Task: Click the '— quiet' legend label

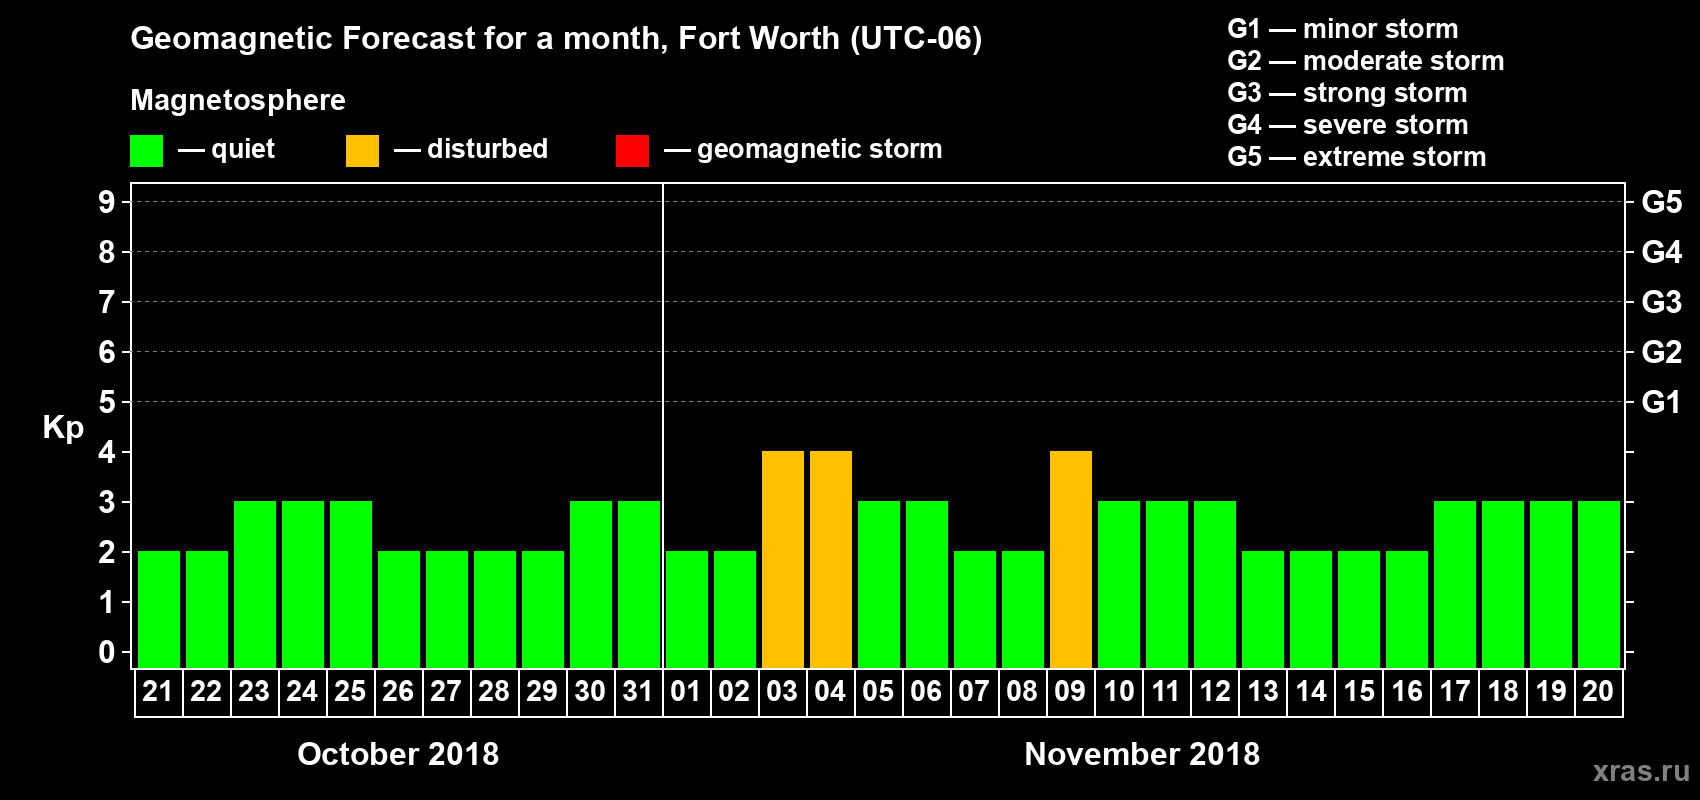Action: point(226,149)
